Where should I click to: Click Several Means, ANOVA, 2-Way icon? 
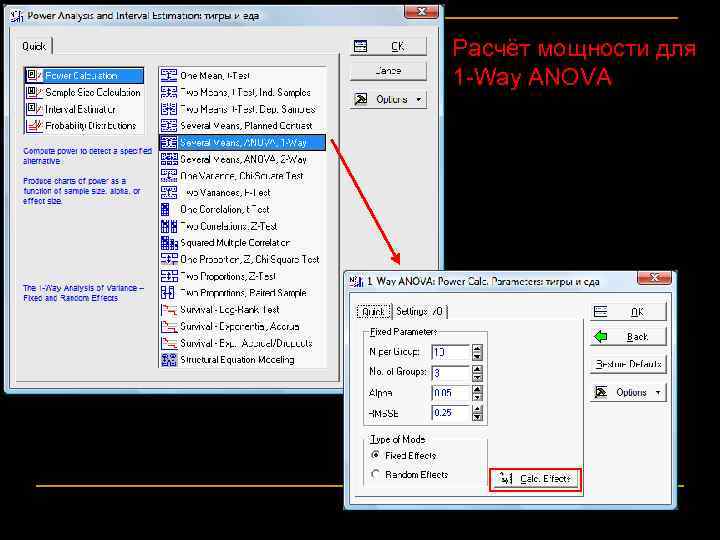coord(169,159)
